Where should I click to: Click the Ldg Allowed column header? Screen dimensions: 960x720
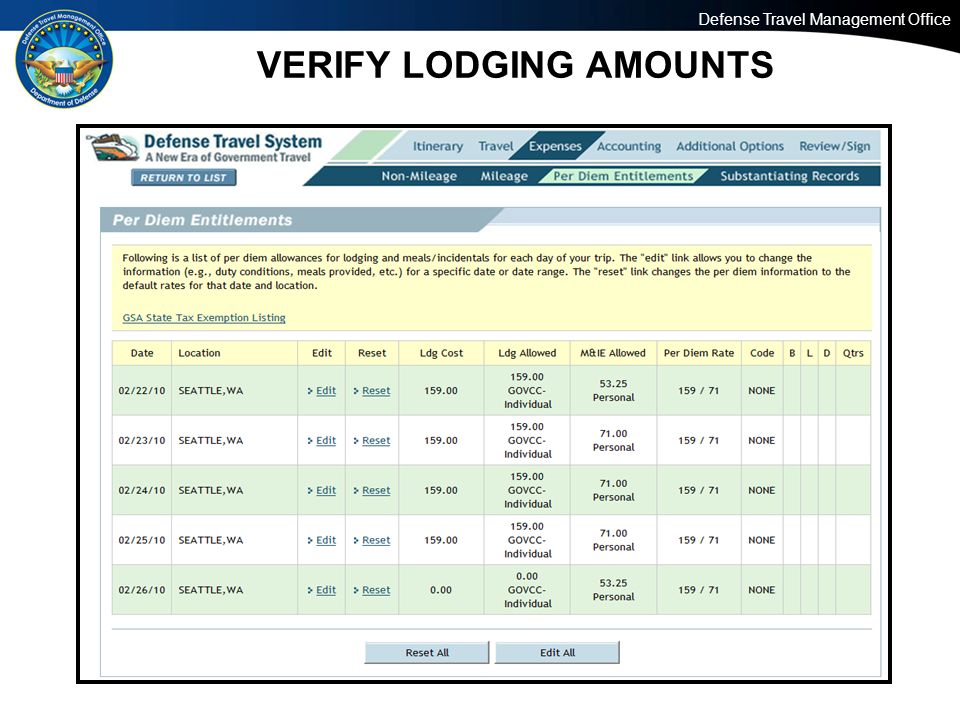527,353
